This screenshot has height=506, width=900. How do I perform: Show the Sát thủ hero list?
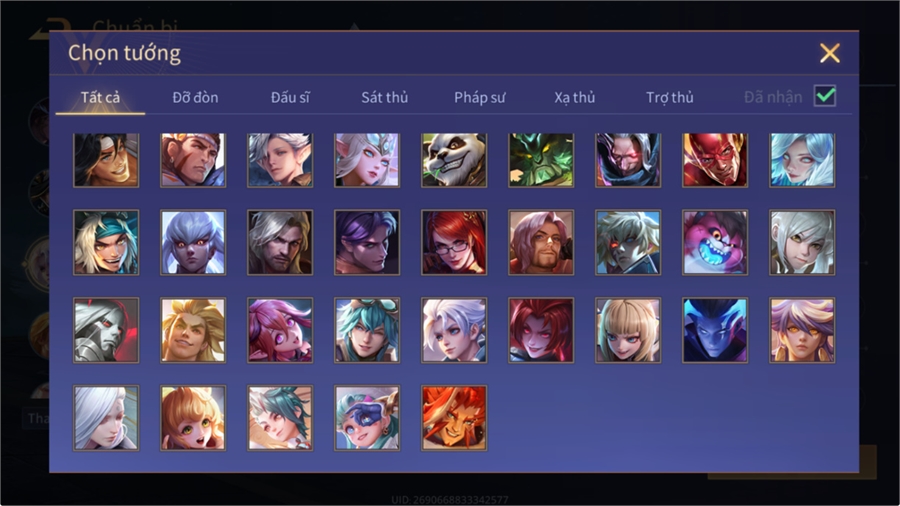coord(385,98)
